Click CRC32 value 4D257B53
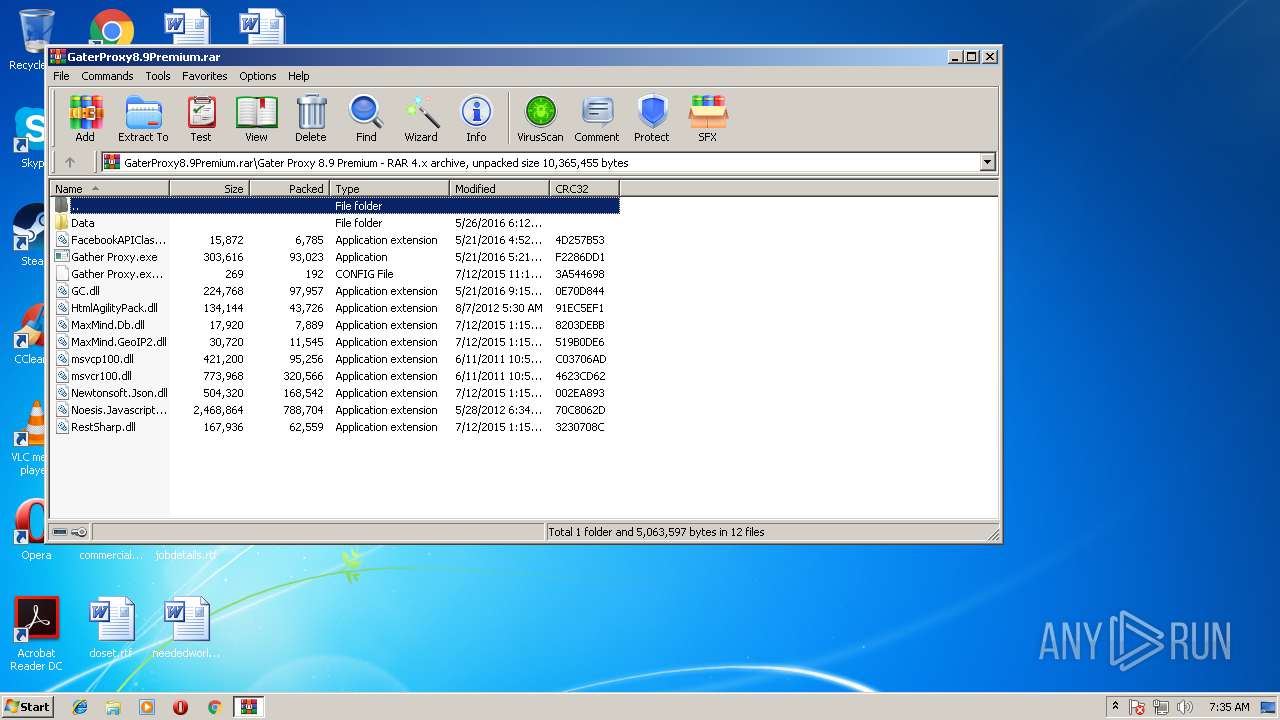1280x720 pixels. coord(580,240)
